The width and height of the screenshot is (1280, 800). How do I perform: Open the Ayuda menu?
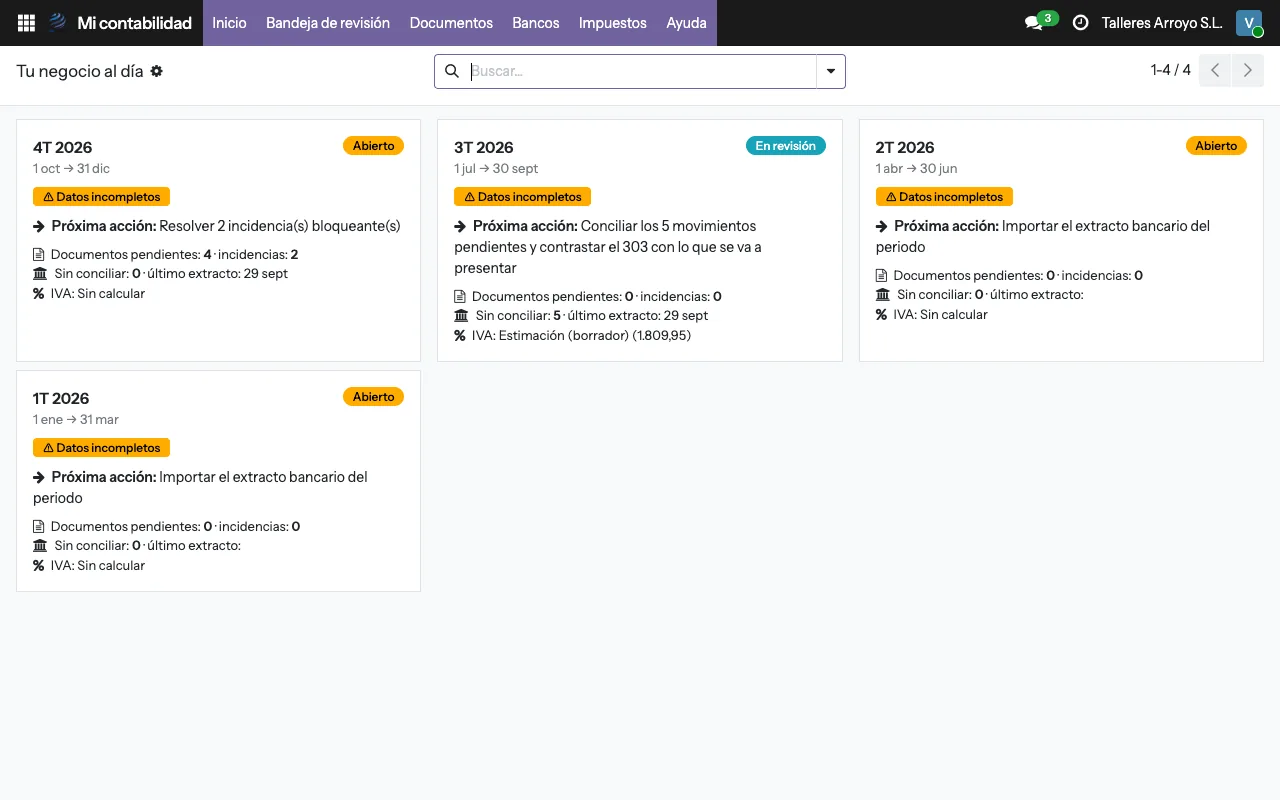point(687,23)
